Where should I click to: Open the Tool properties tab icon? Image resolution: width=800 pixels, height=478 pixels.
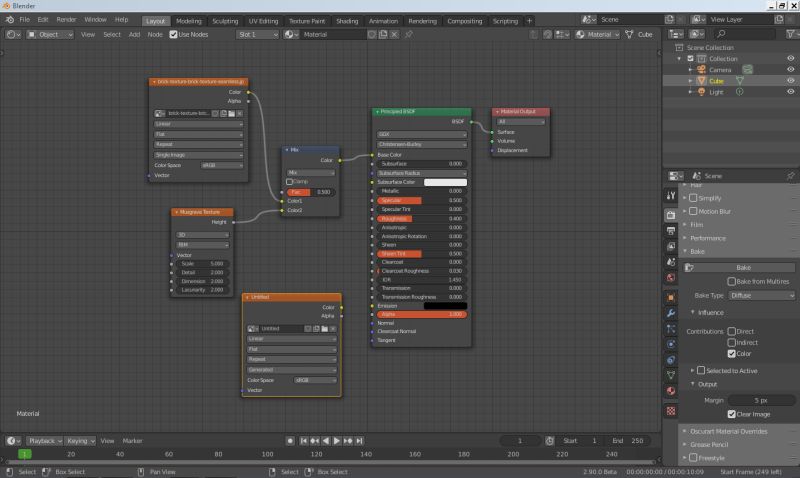[671, 195]
